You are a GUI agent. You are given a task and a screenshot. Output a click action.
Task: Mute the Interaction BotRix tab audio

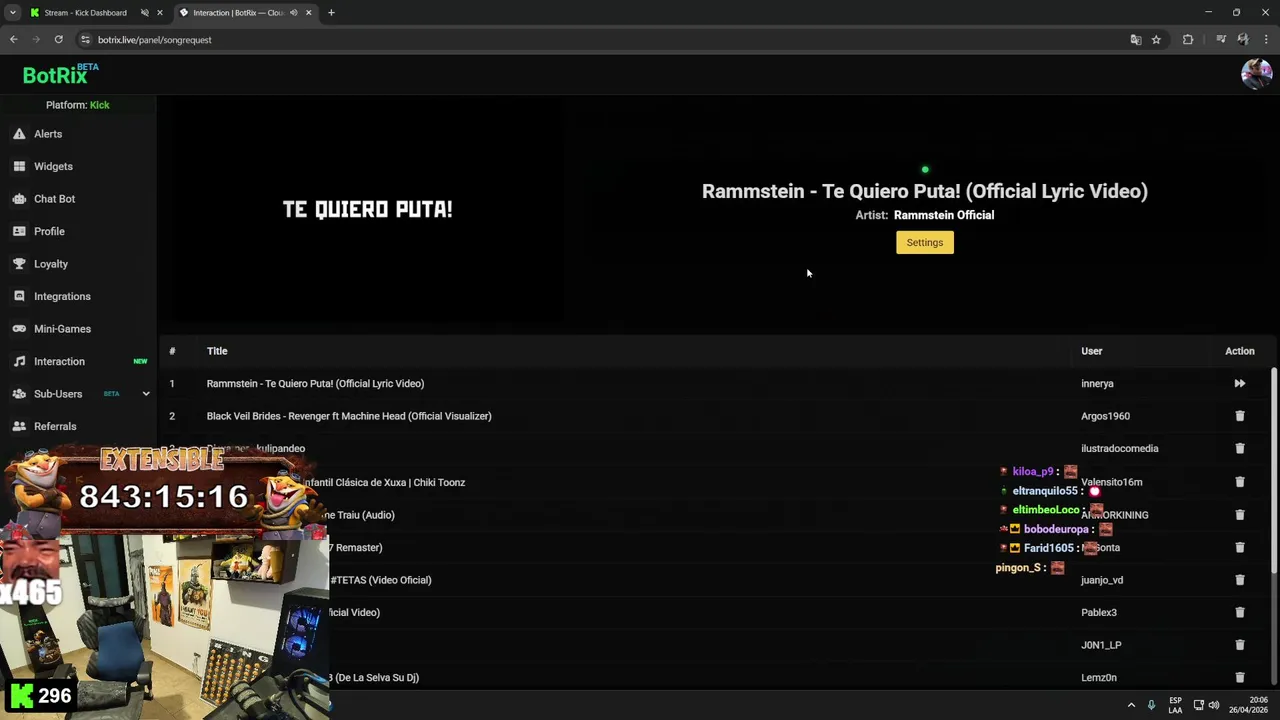click(x=293, y=13)
